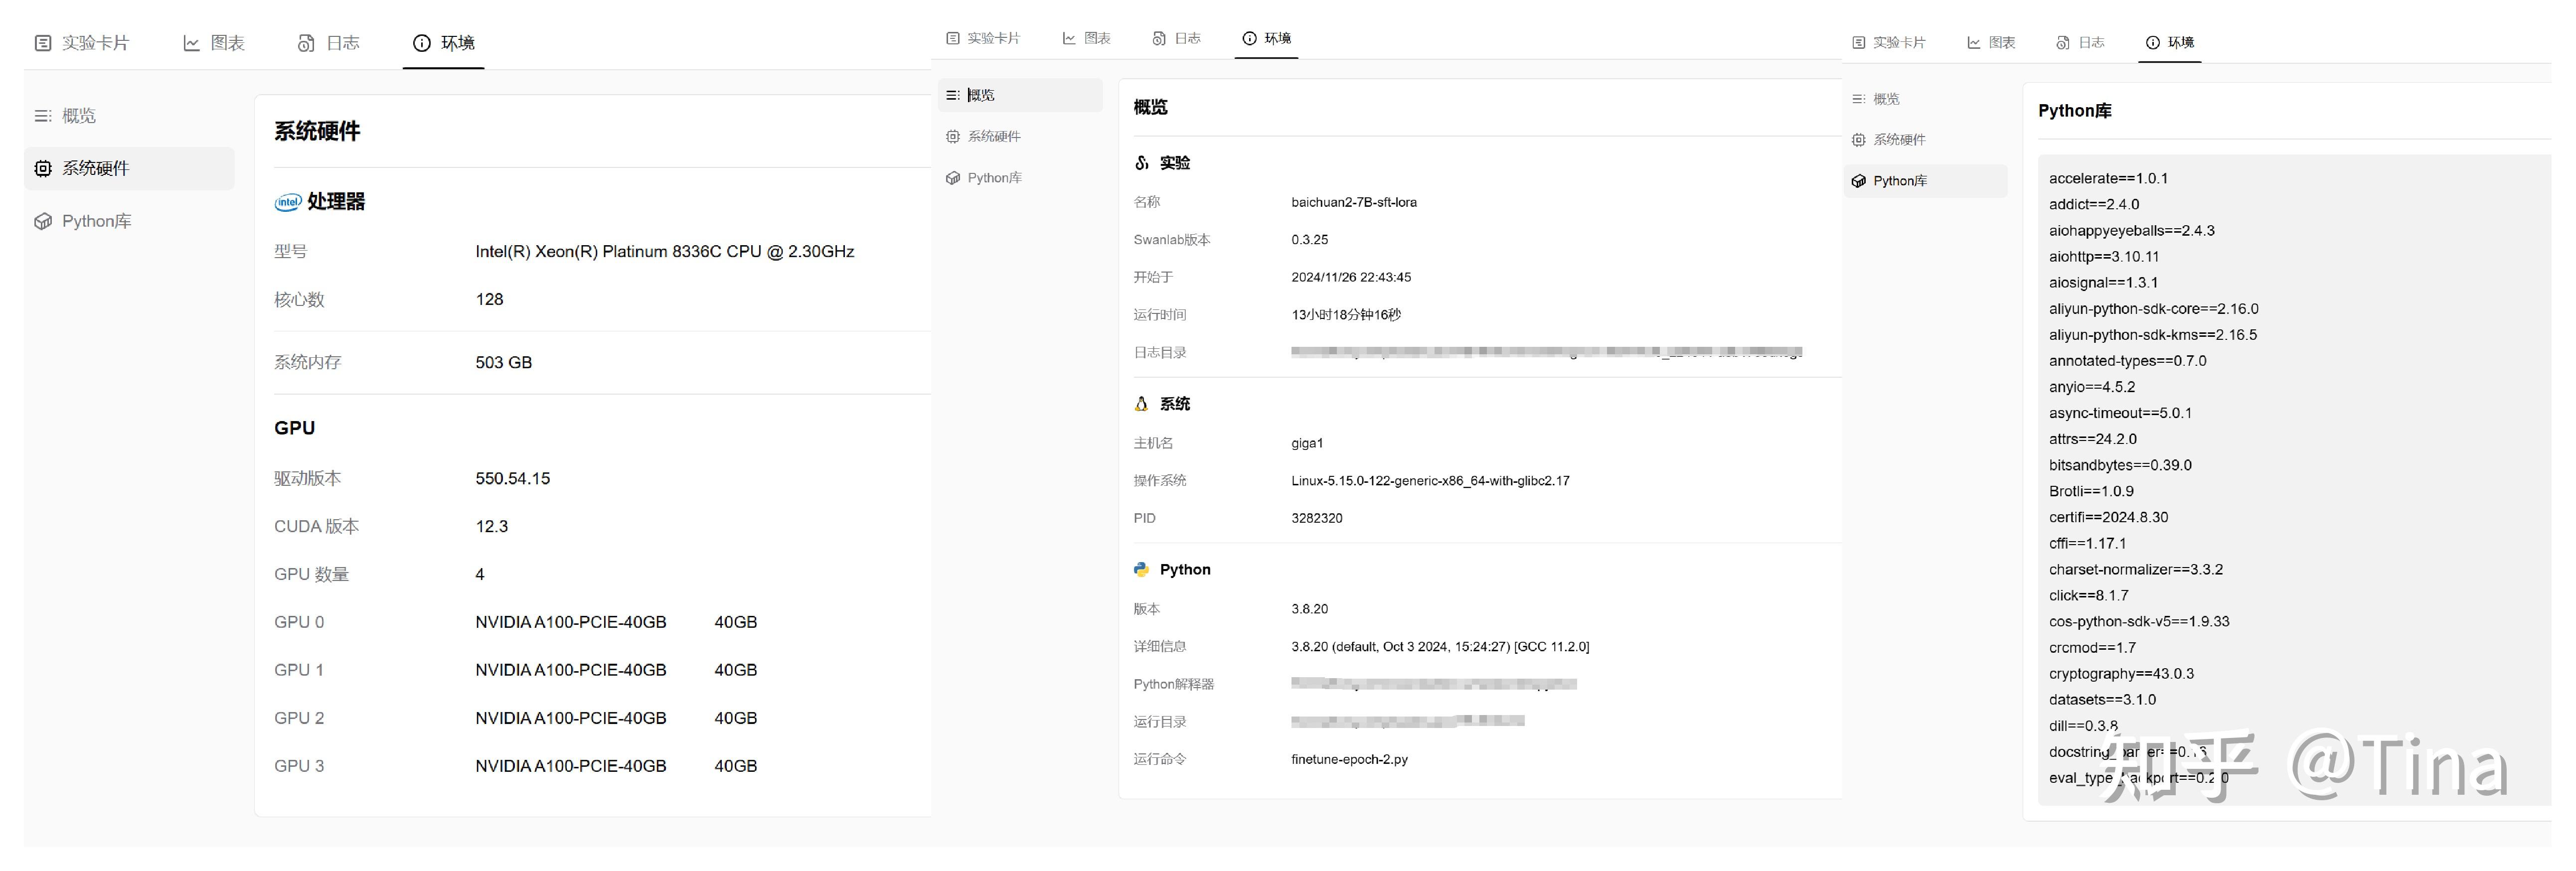Image resolution: width=2576 pixels, height=871 pixels.
Task: Click chip icon beside left 系统硬件
Action: [43, 169]
